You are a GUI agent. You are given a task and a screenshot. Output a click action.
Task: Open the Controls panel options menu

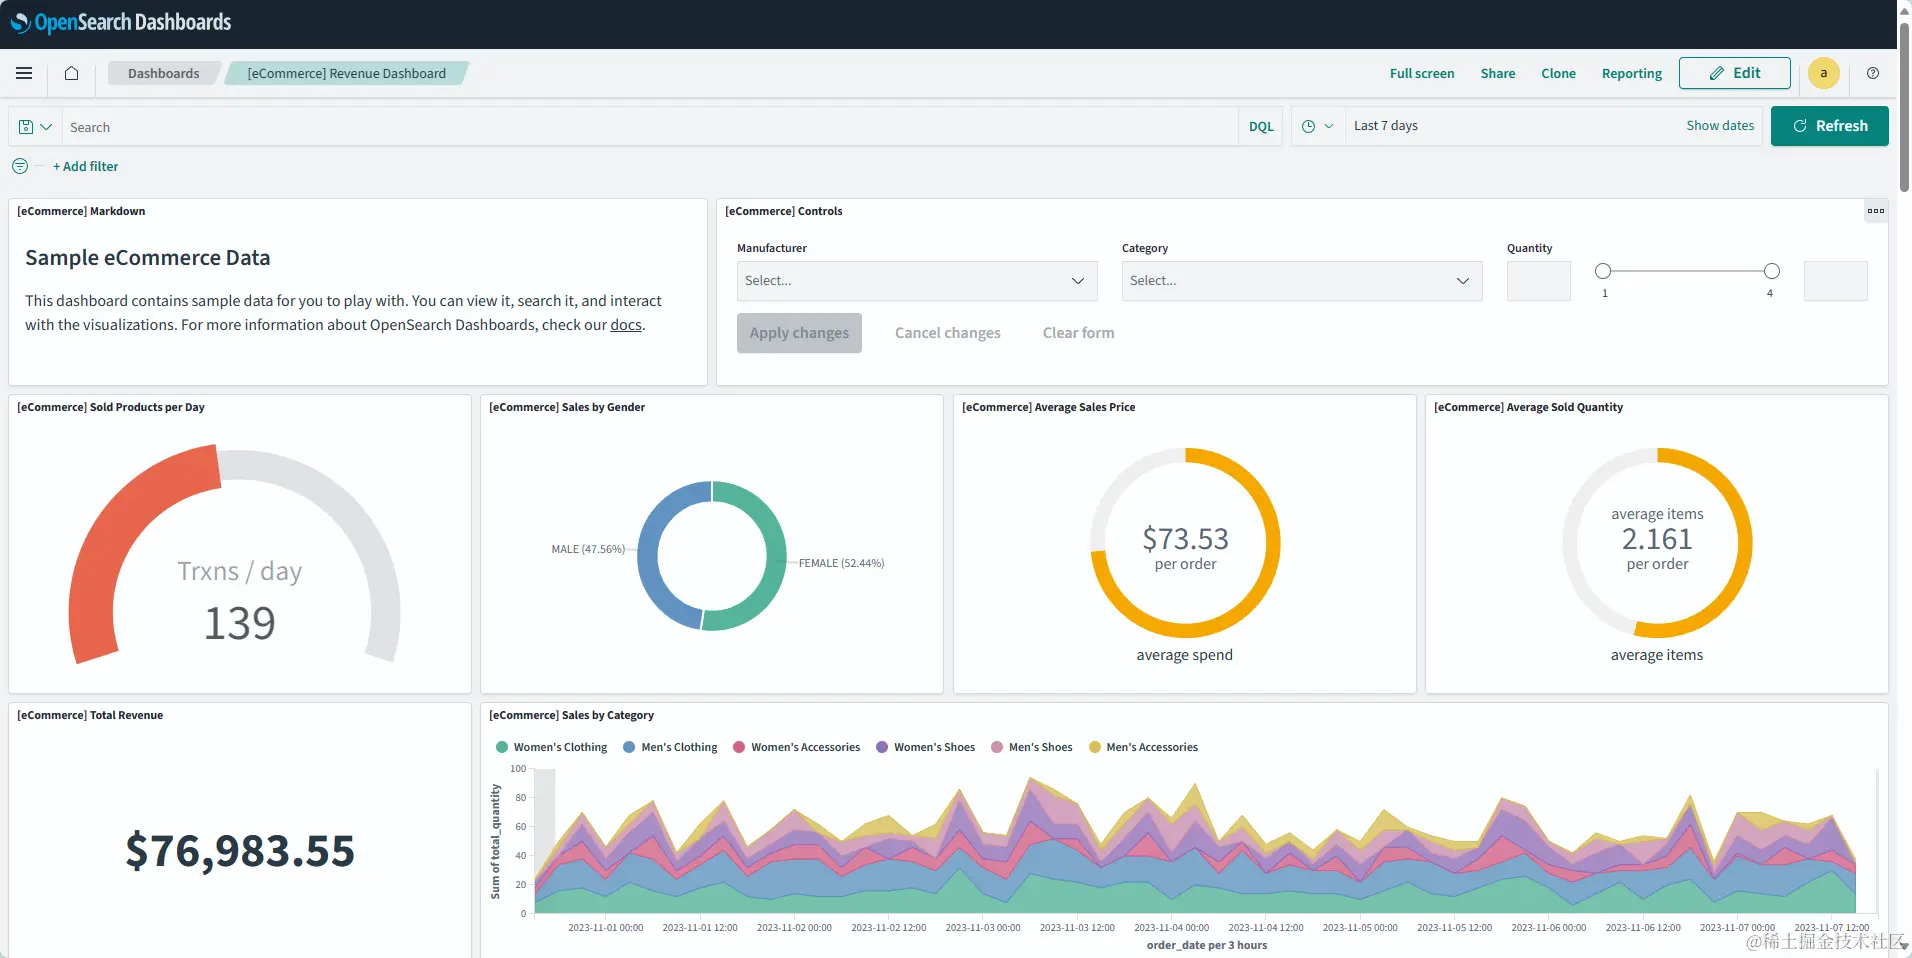1876,211
